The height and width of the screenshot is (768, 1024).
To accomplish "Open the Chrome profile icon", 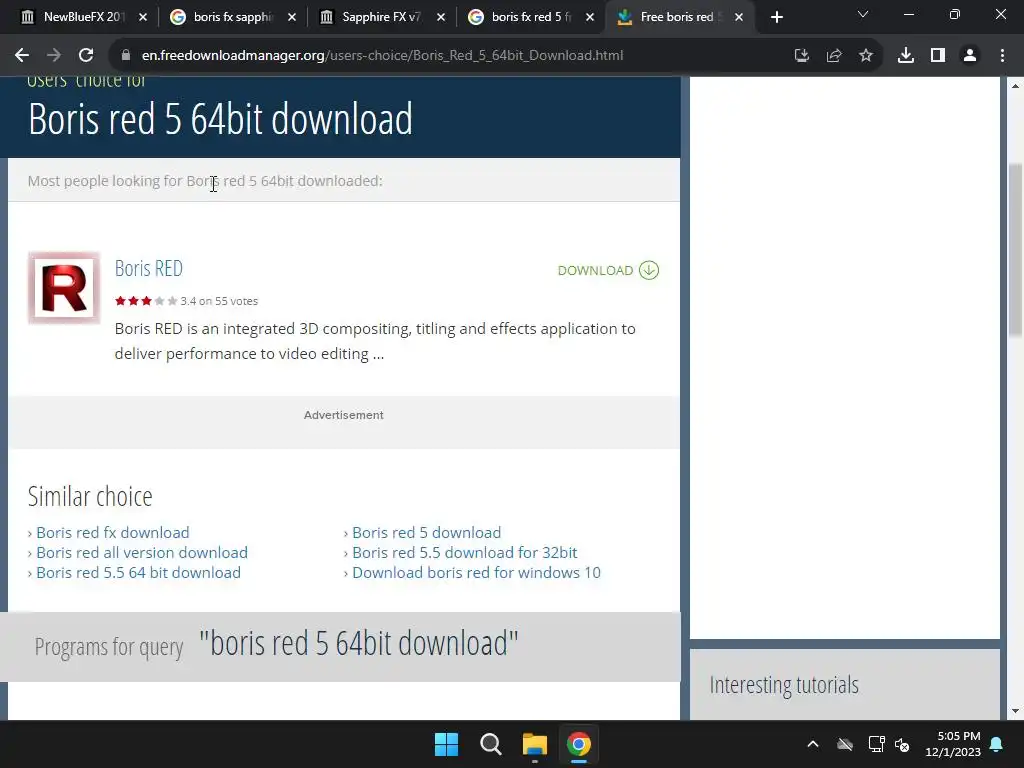I will [970, 56].
